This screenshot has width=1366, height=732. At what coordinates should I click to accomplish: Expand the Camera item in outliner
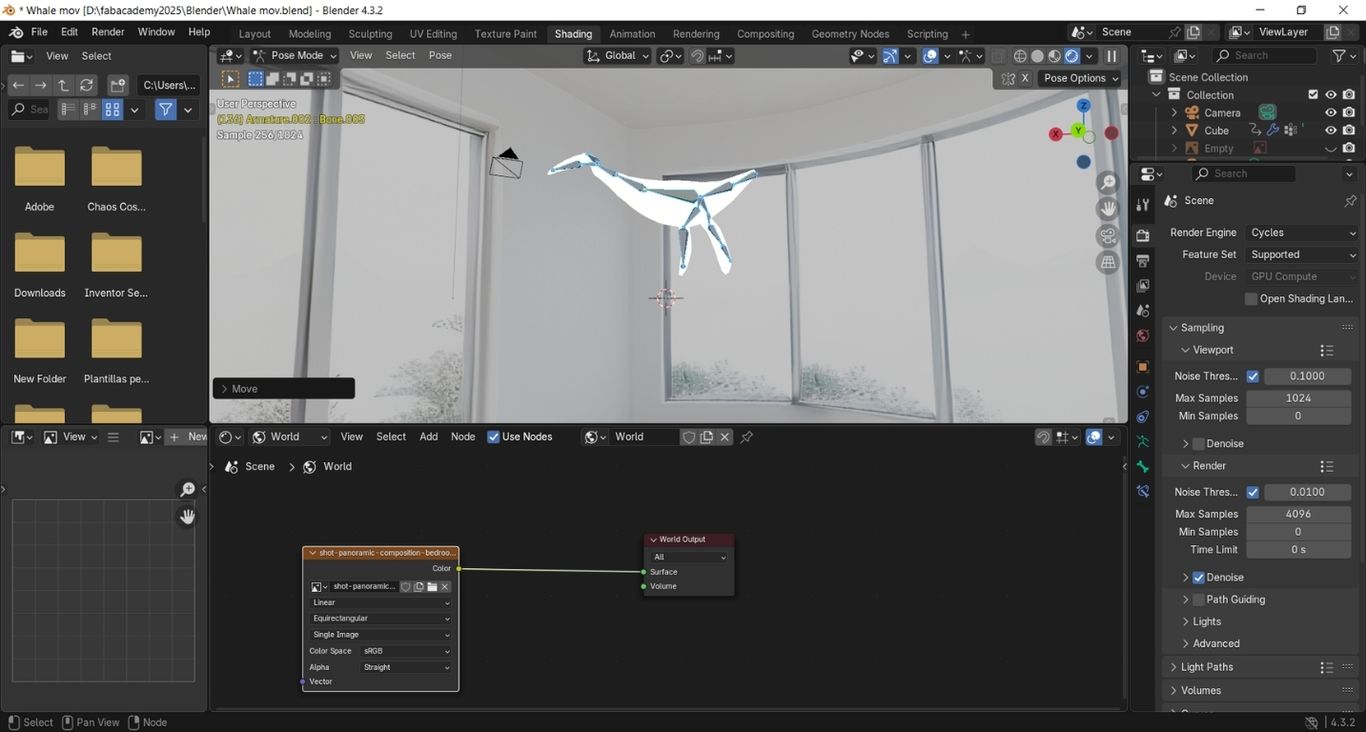coord(1174,113)
